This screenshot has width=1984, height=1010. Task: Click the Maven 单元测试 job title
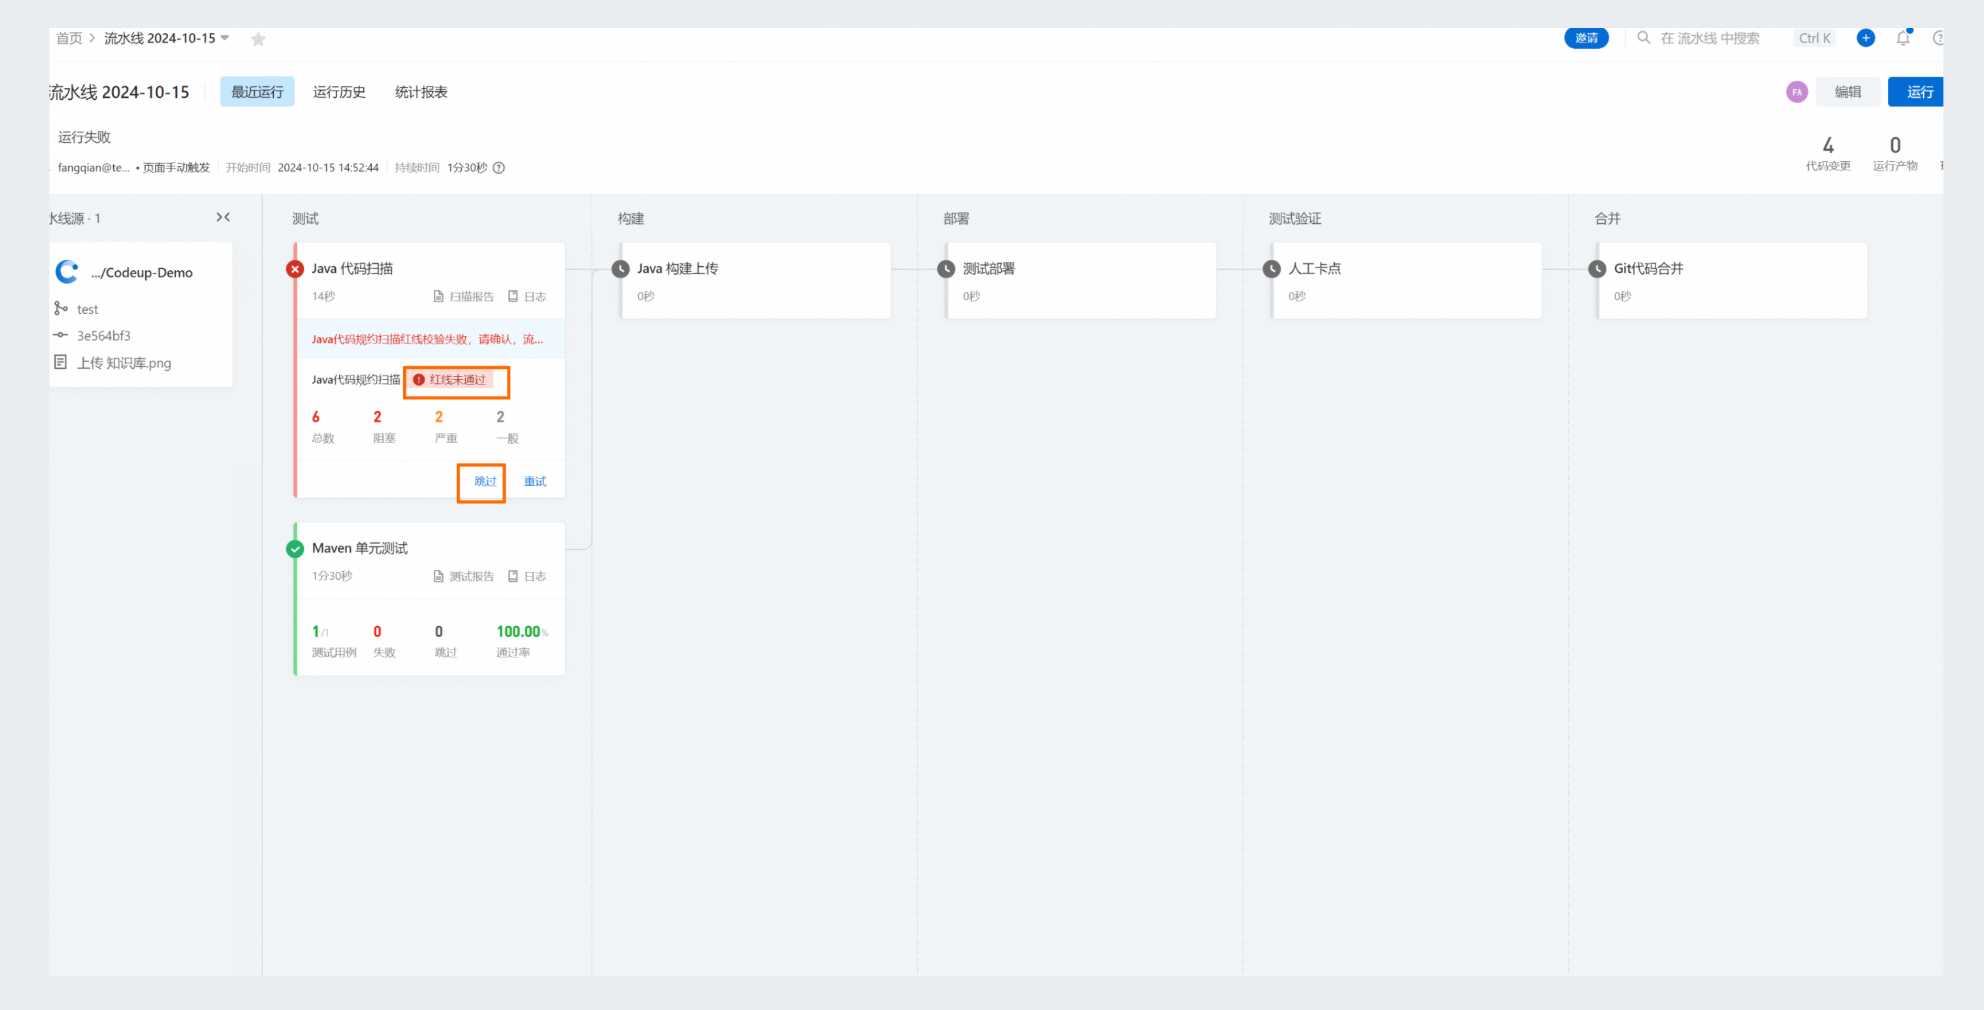360,549
